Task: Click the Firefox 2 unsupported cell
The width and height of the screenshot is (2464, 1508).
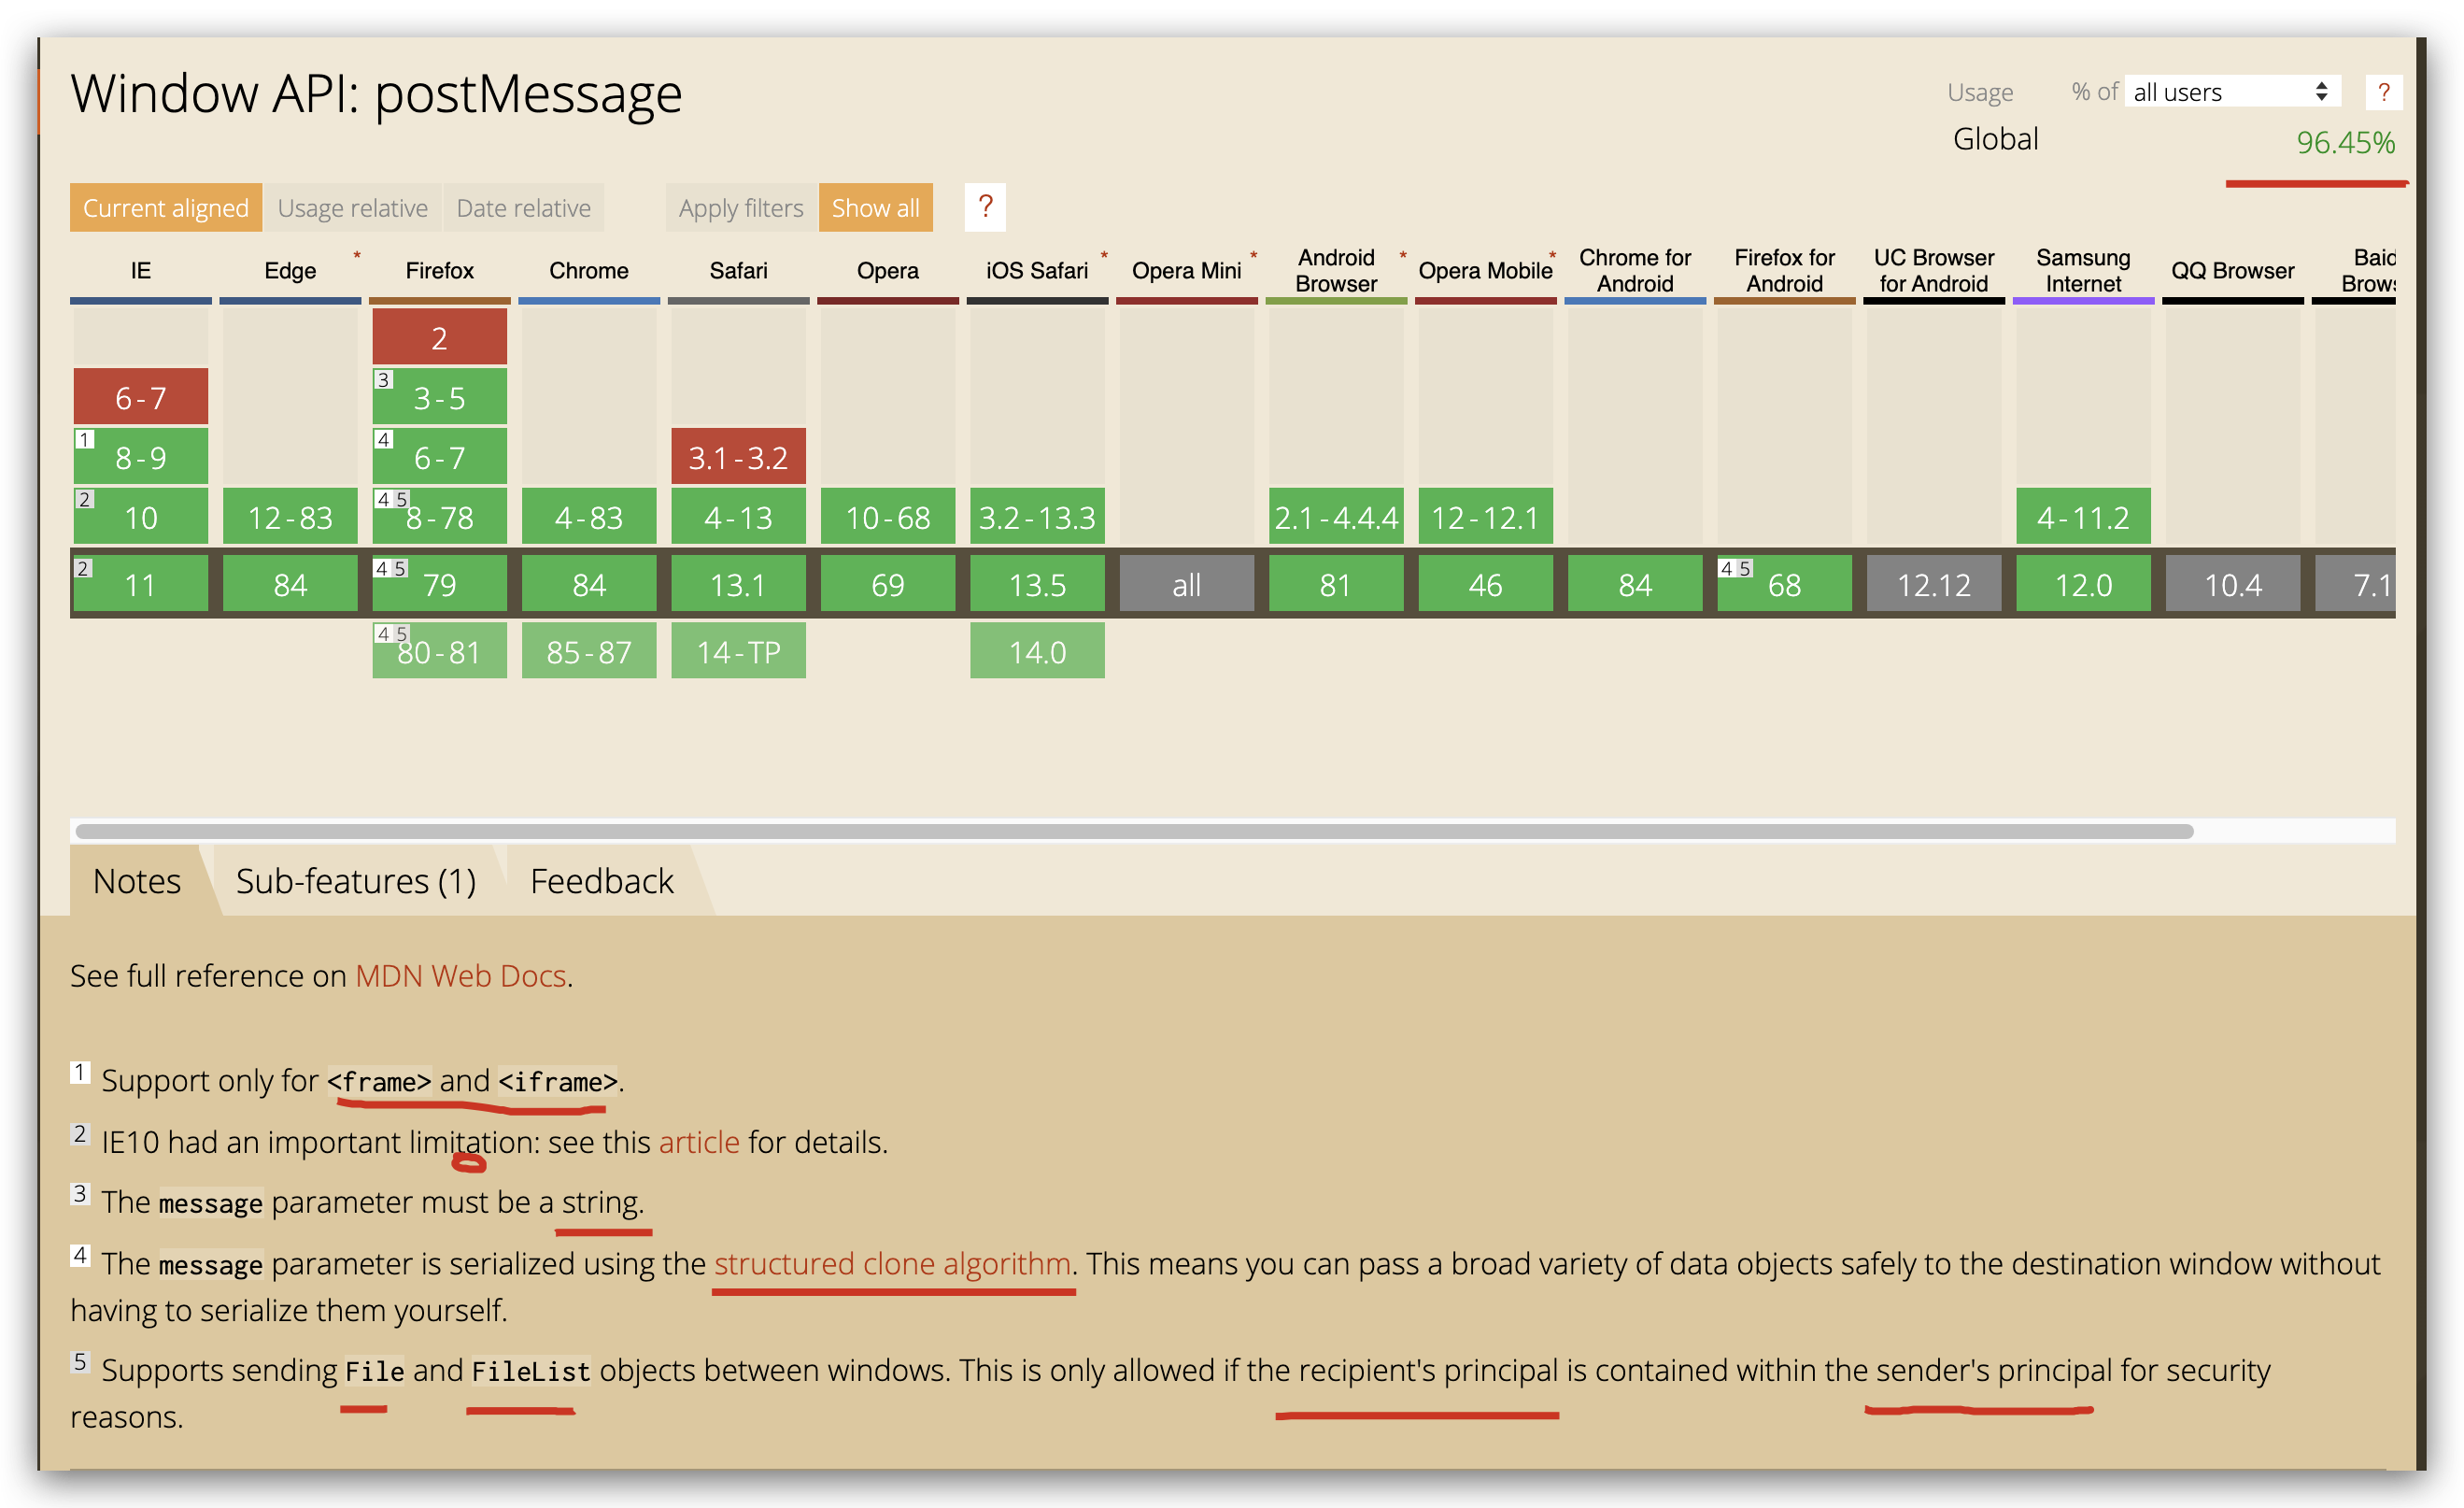Action: 440,336
